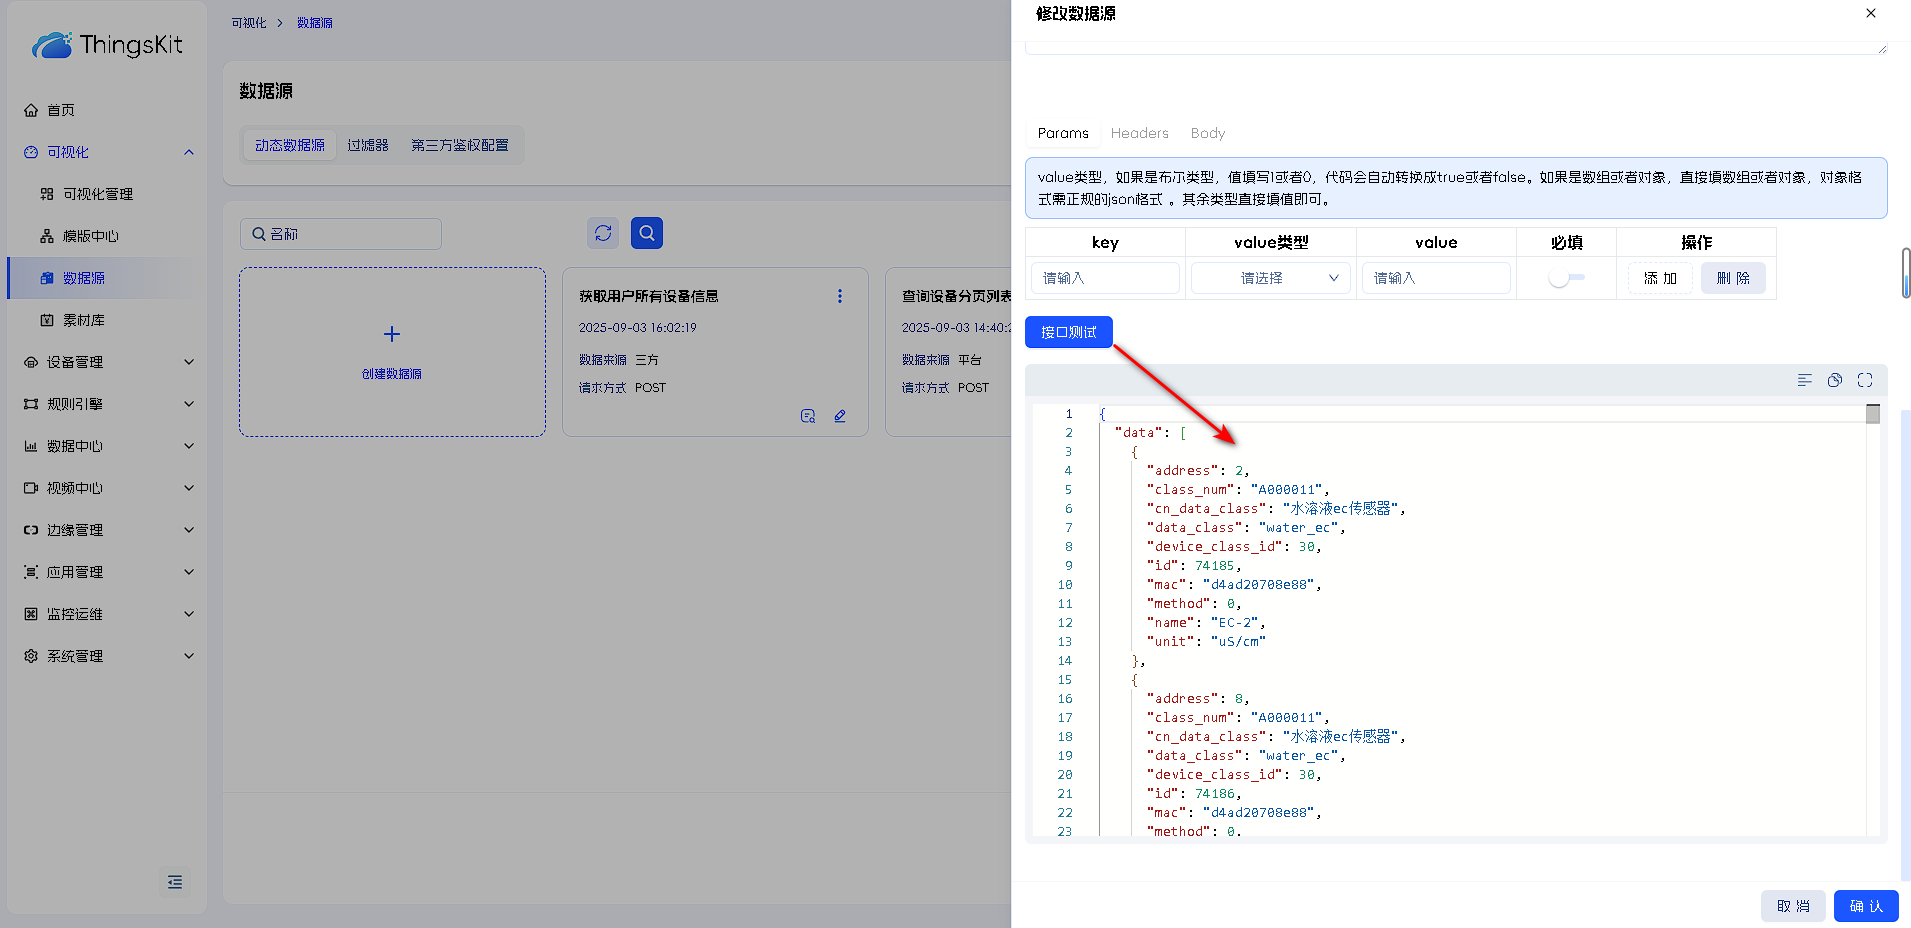Open three-dot menu on 获取用户所有设备信息 card
1911x928 pixels.
tap(839, 296)
